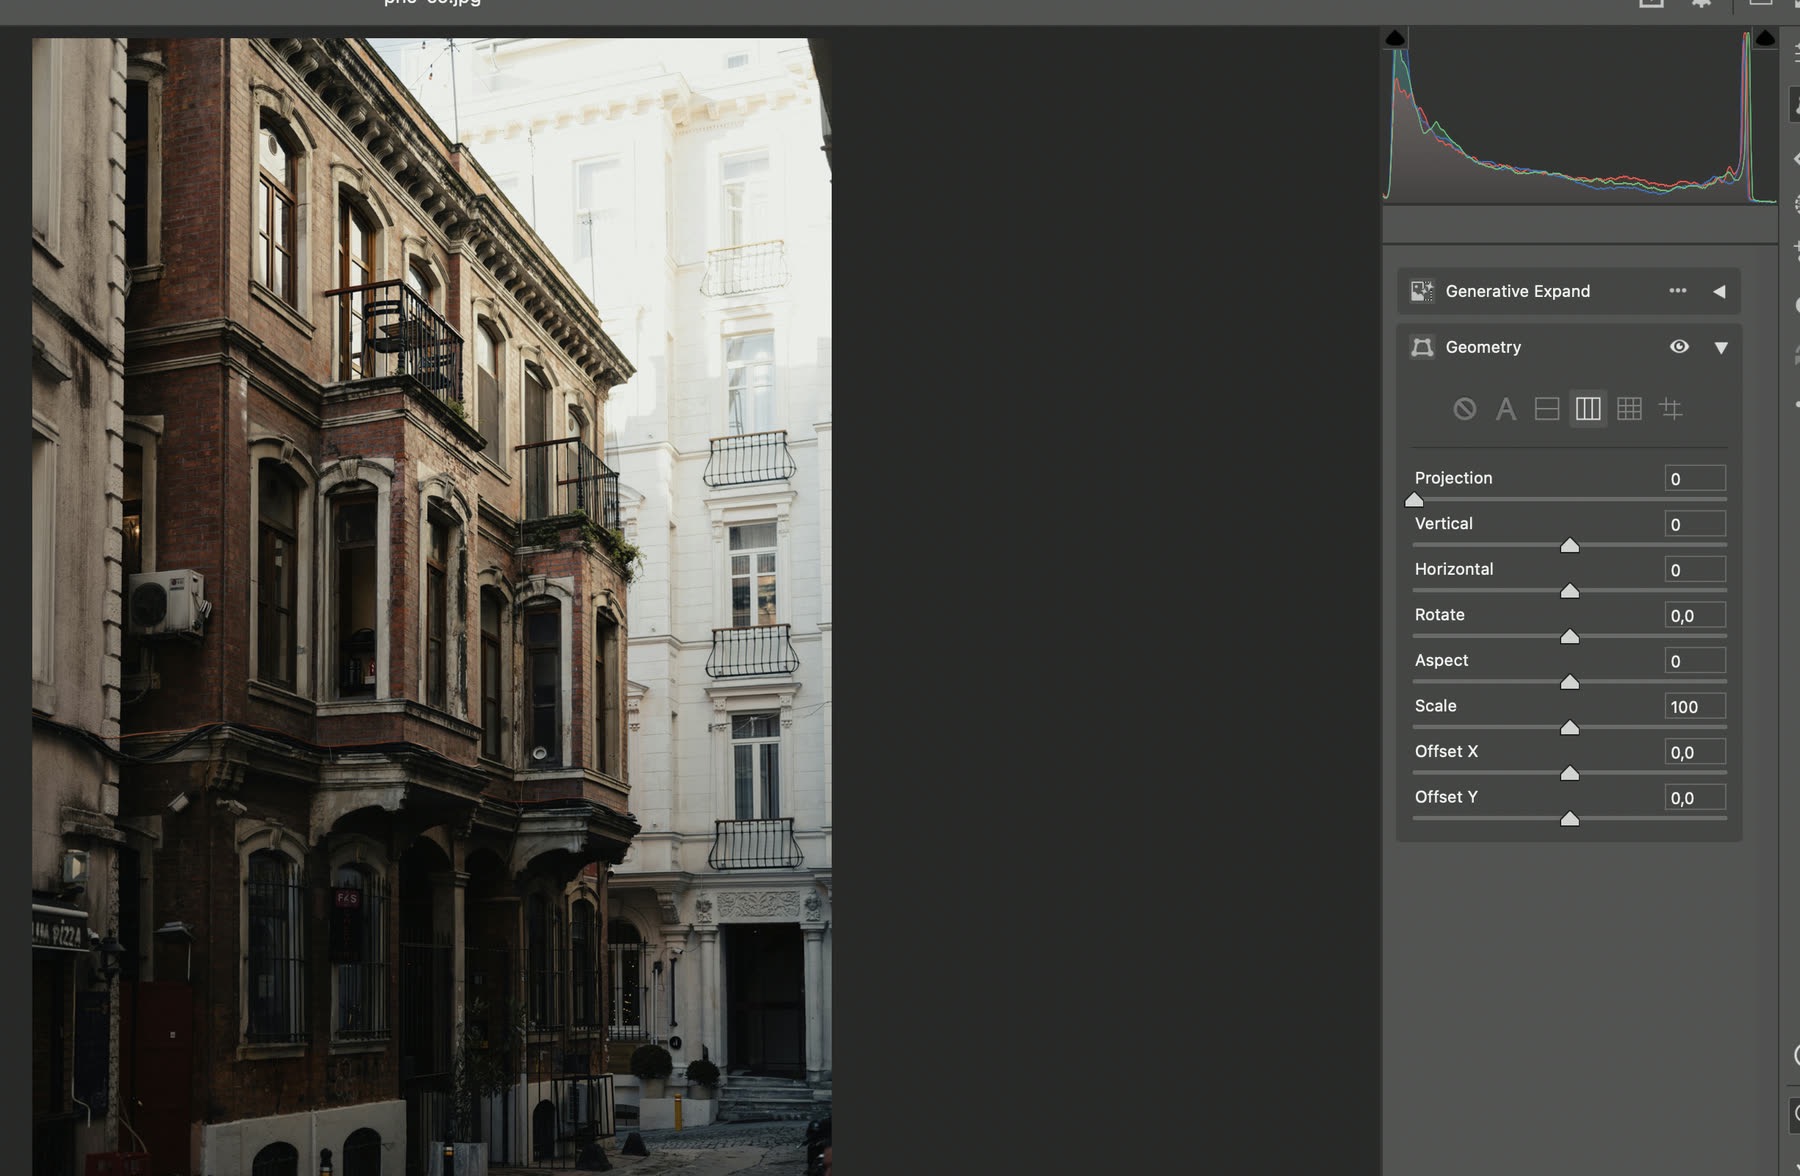The image size is (1800, 1176).
Task: Select the Vertical upright mode icon
Action: tap(1588, 409)
